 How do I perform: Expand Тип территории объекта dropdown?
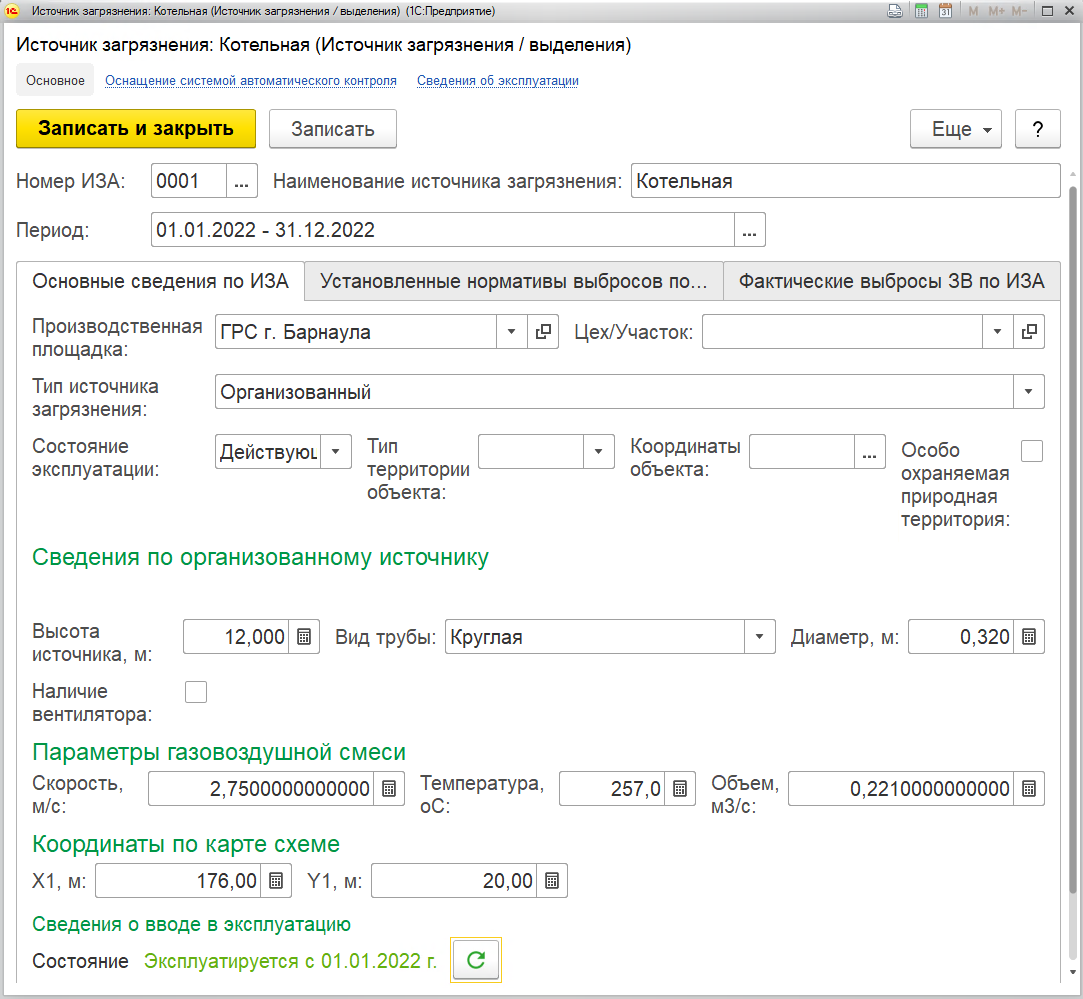[x=599, y=452]
